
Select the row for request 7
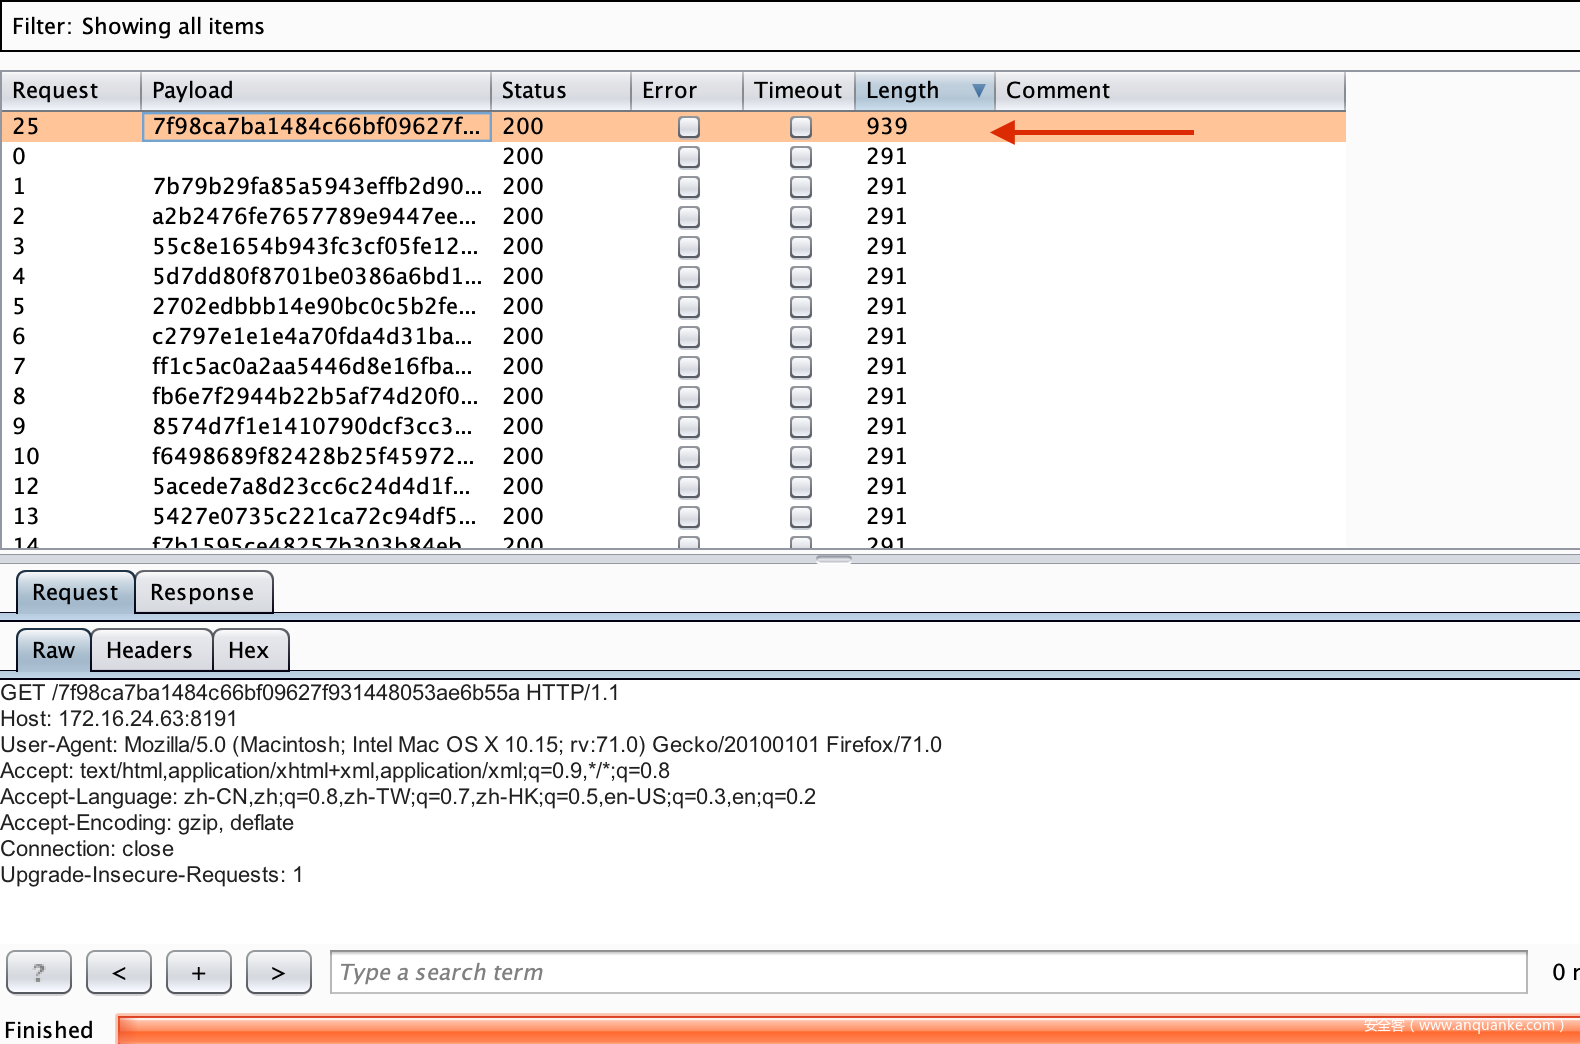(400, 367)
